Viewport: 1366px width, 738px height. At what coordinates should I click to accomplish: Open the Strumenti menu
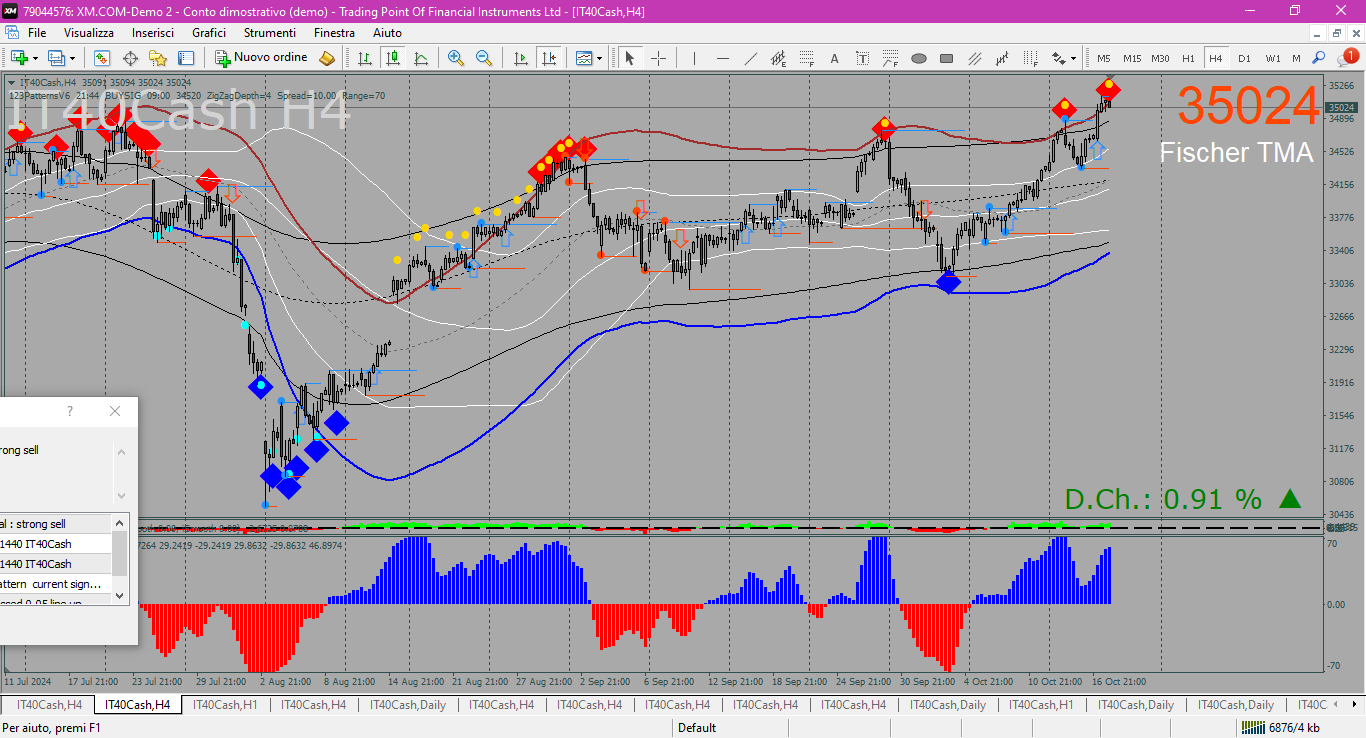tap(269, 33)
